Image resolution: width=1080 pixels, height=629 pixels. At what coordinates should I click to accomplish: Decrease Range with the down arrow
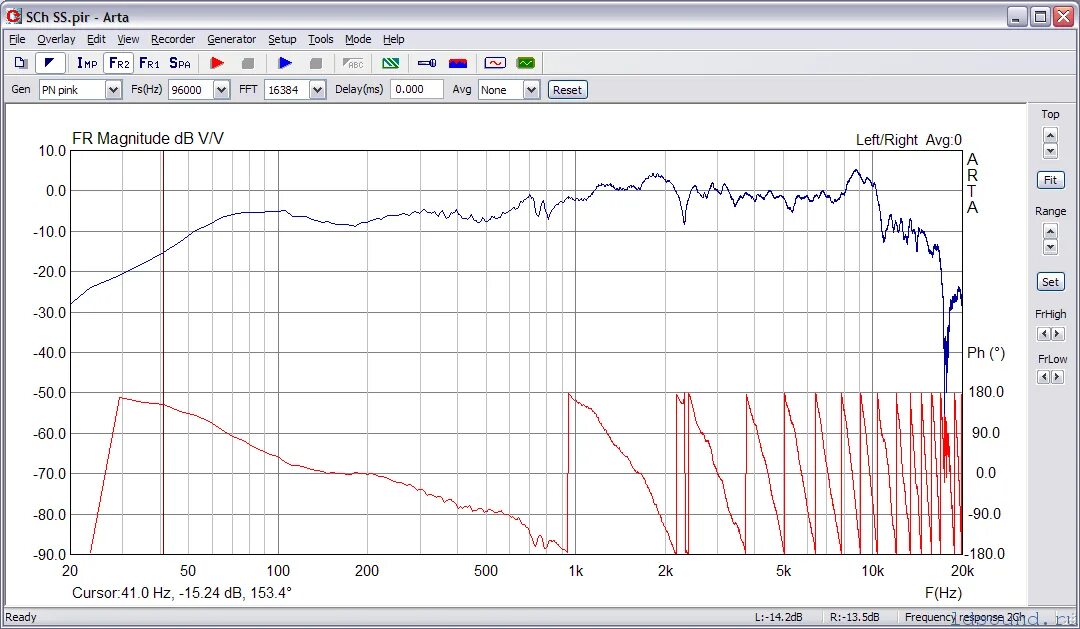click(1050, 247)
